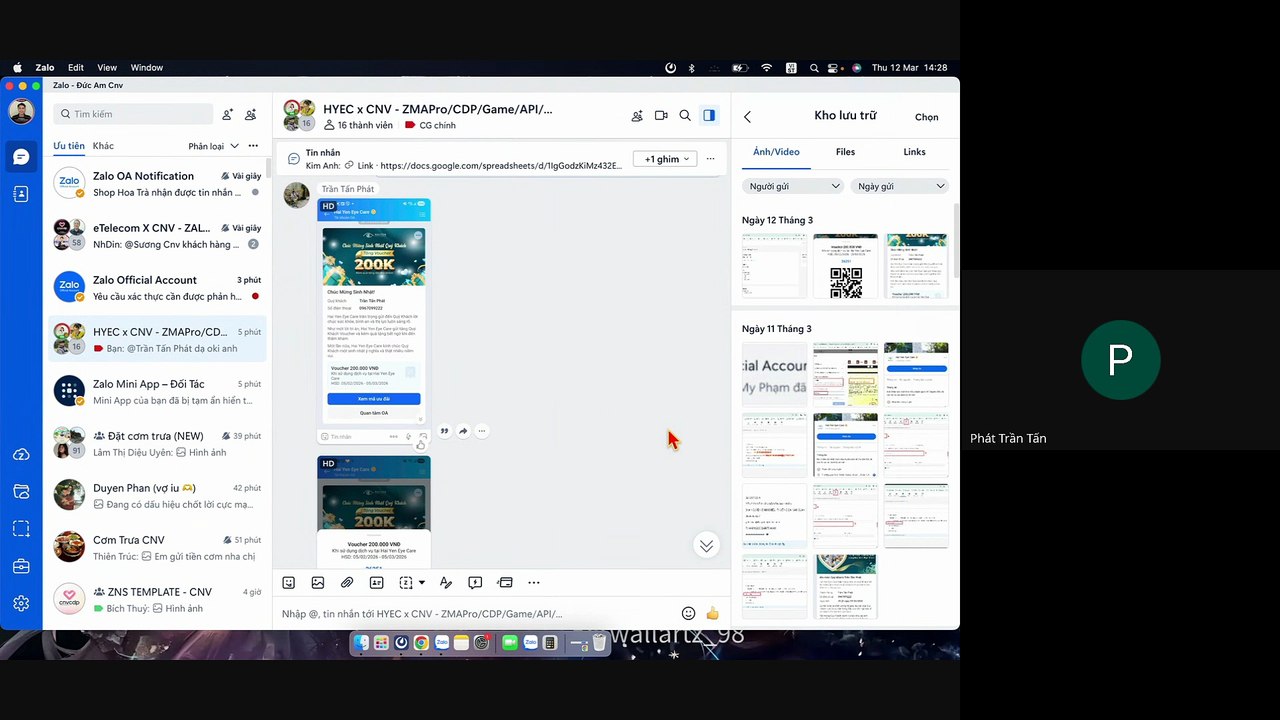Open Zalo settings gear icon
This screenshot has width=1280, height=720.
click(x=21, y=603)
